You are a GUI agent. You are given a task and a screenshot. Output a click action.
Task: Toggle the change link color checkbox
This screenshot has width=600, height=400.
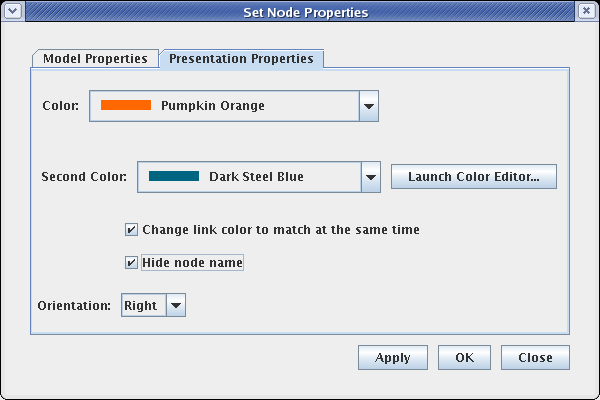click(131, 230)
